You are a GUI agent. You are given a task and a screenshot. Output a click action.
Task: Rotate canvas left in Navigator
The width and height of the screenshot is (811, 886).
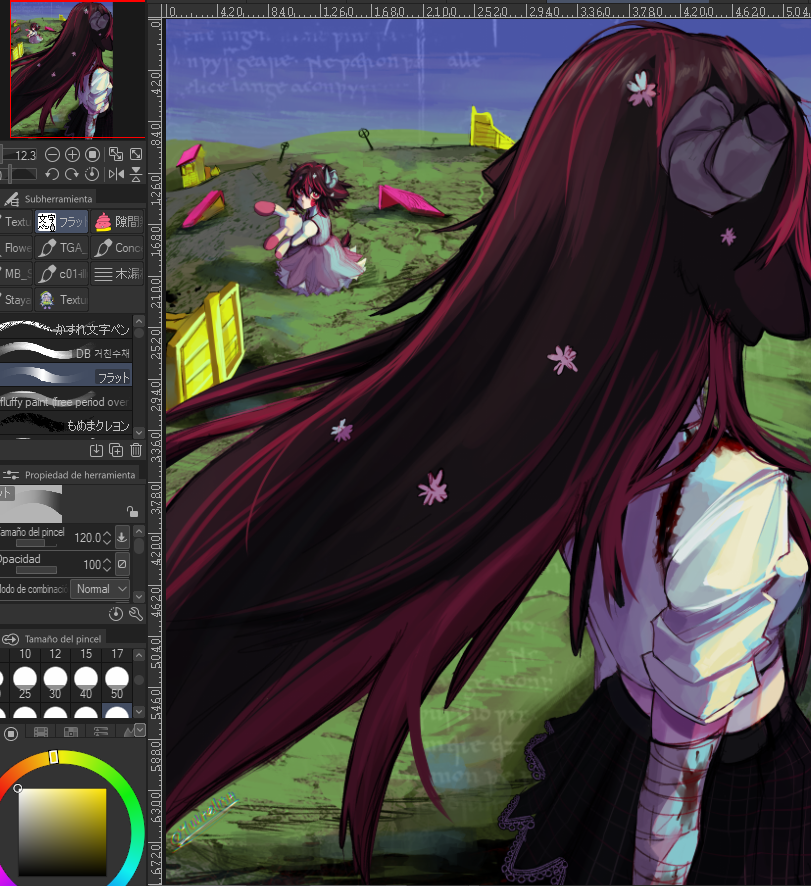click(52, 175)
